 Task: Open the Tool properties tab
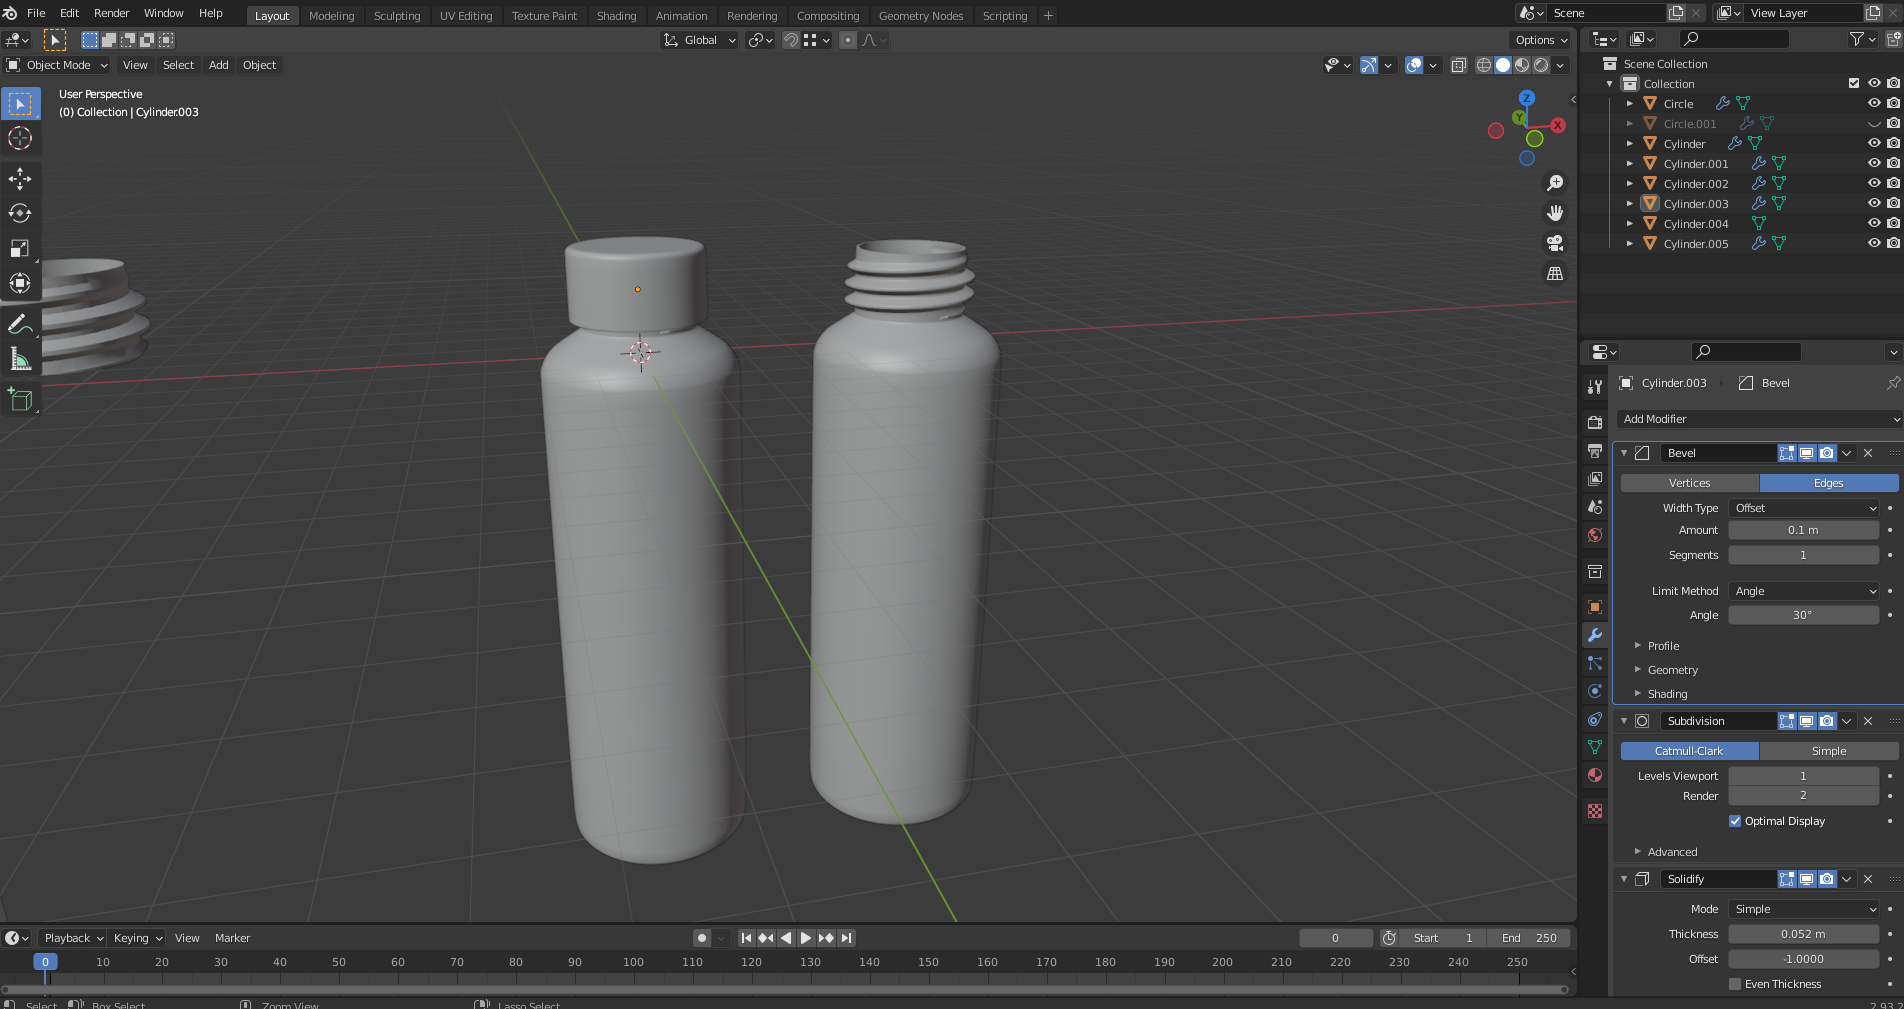1595,387
